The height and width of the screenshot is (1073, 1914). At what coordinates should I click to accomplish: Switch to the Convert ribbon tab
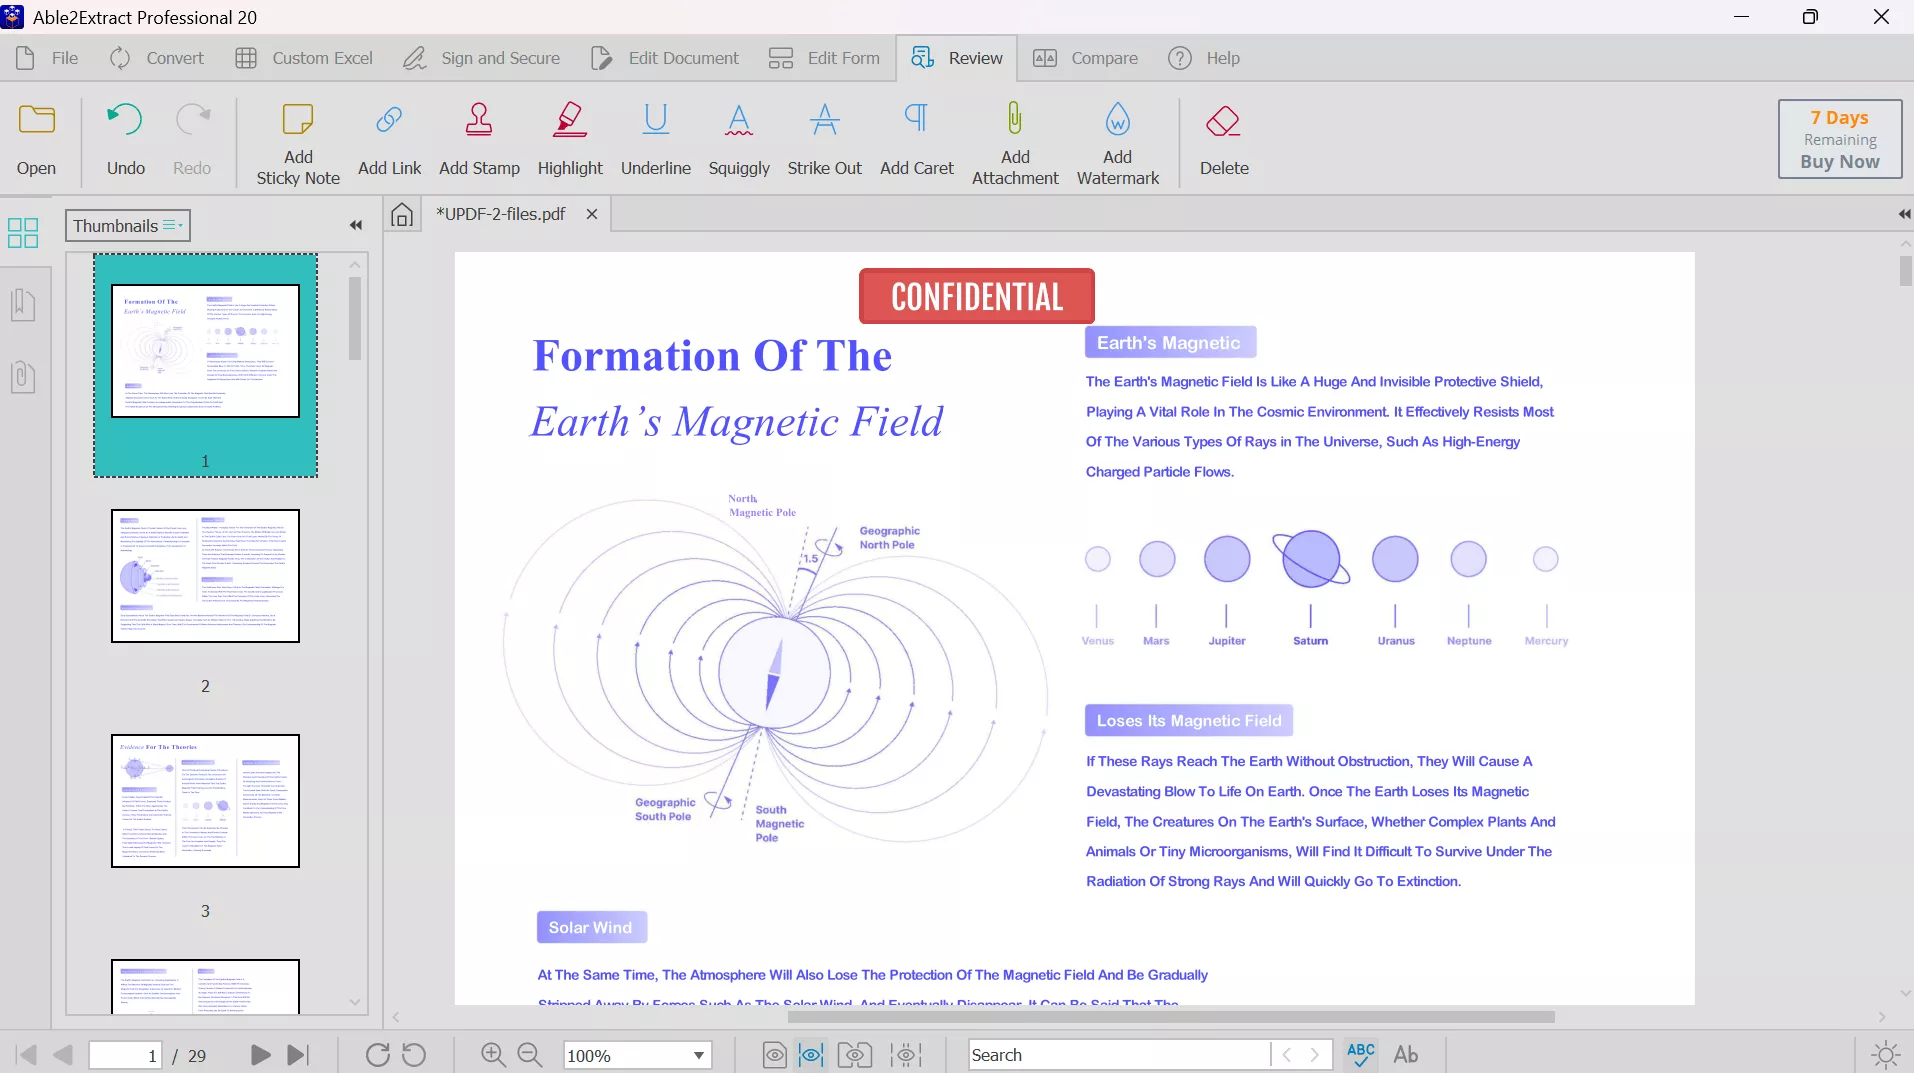coord(156,57)
